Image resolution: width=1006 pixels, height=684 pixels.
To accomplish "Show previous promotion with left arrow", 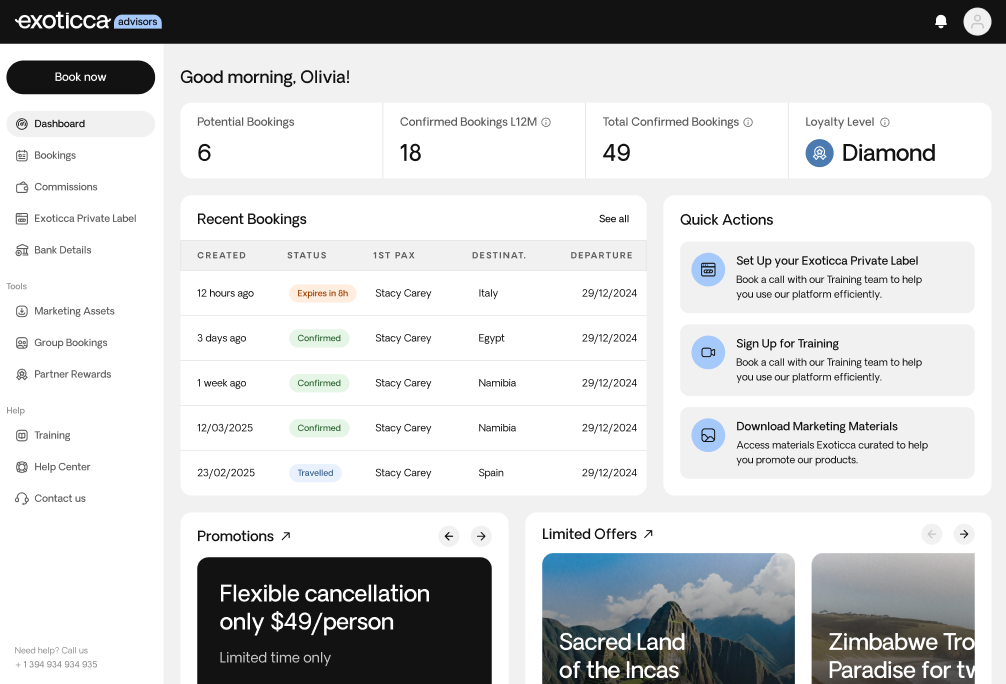I will click(x=449, y=536).
